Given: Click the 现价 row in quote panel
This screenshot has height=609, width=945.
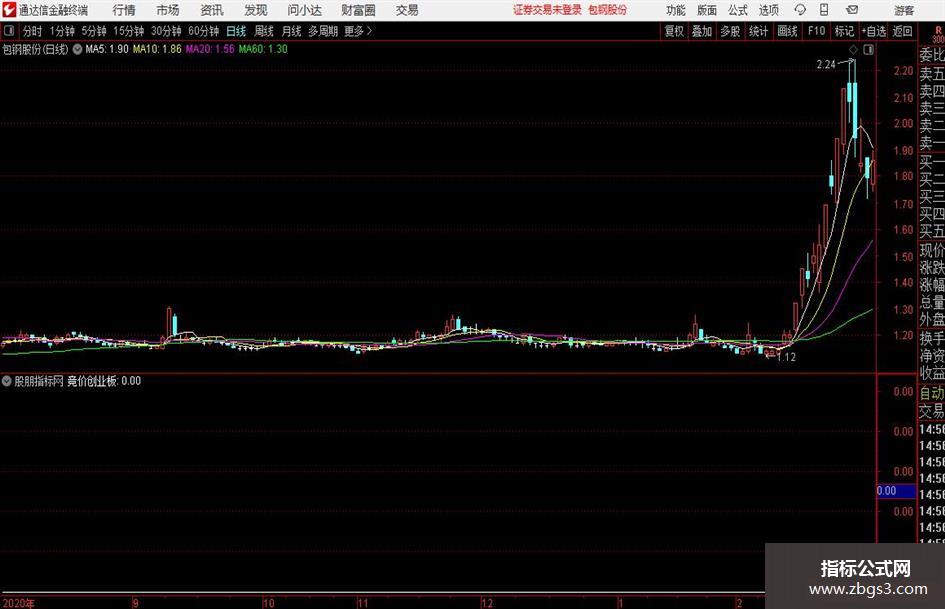Looking at the screenshot, I should click(x=932, y=250).
